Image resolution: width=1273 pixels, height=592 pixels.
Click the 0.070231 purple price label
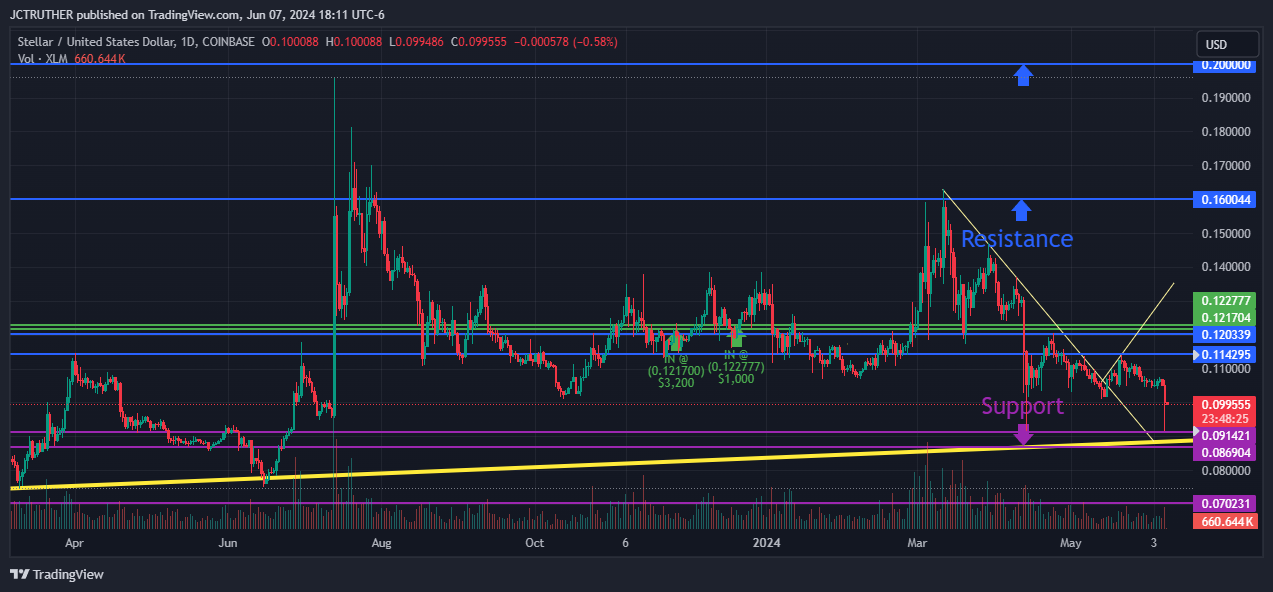[1223, 504]
